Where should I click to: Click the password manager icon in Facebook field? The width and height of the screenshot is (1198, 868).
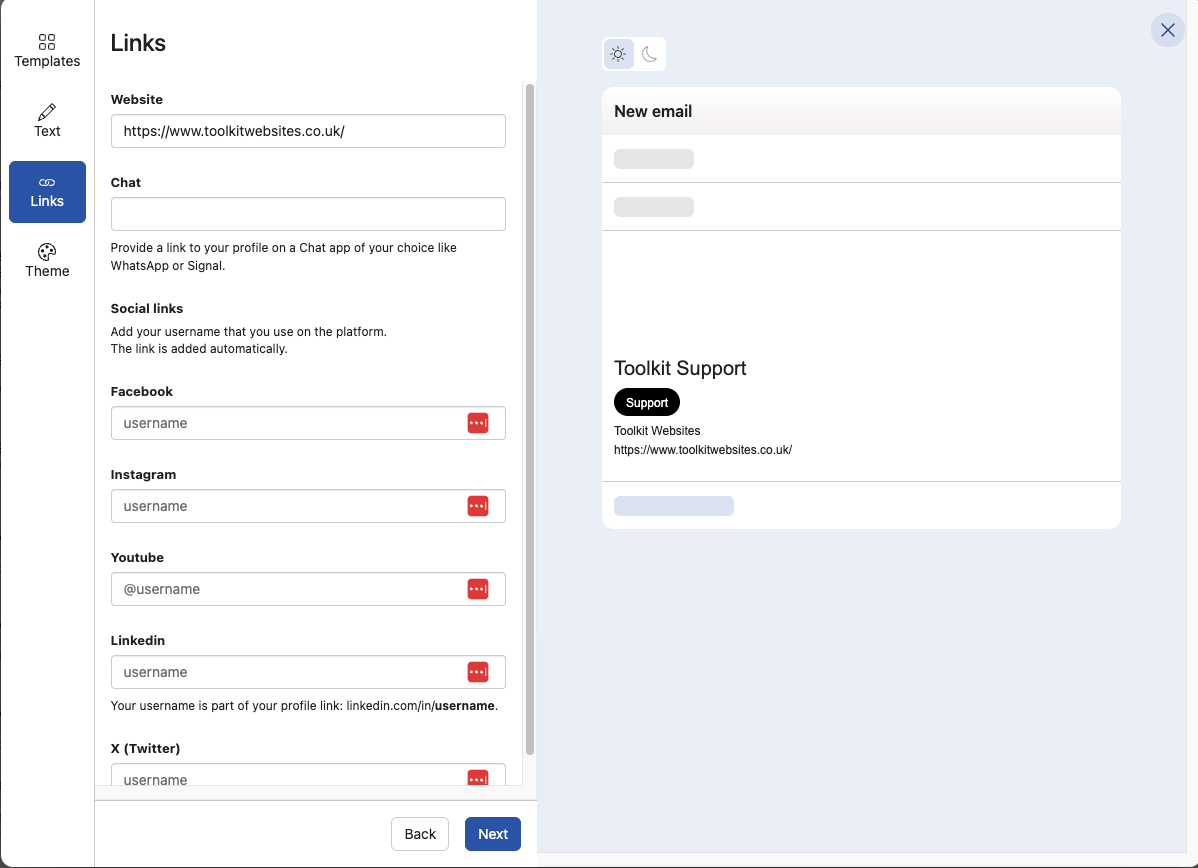(x=478, y=423)
